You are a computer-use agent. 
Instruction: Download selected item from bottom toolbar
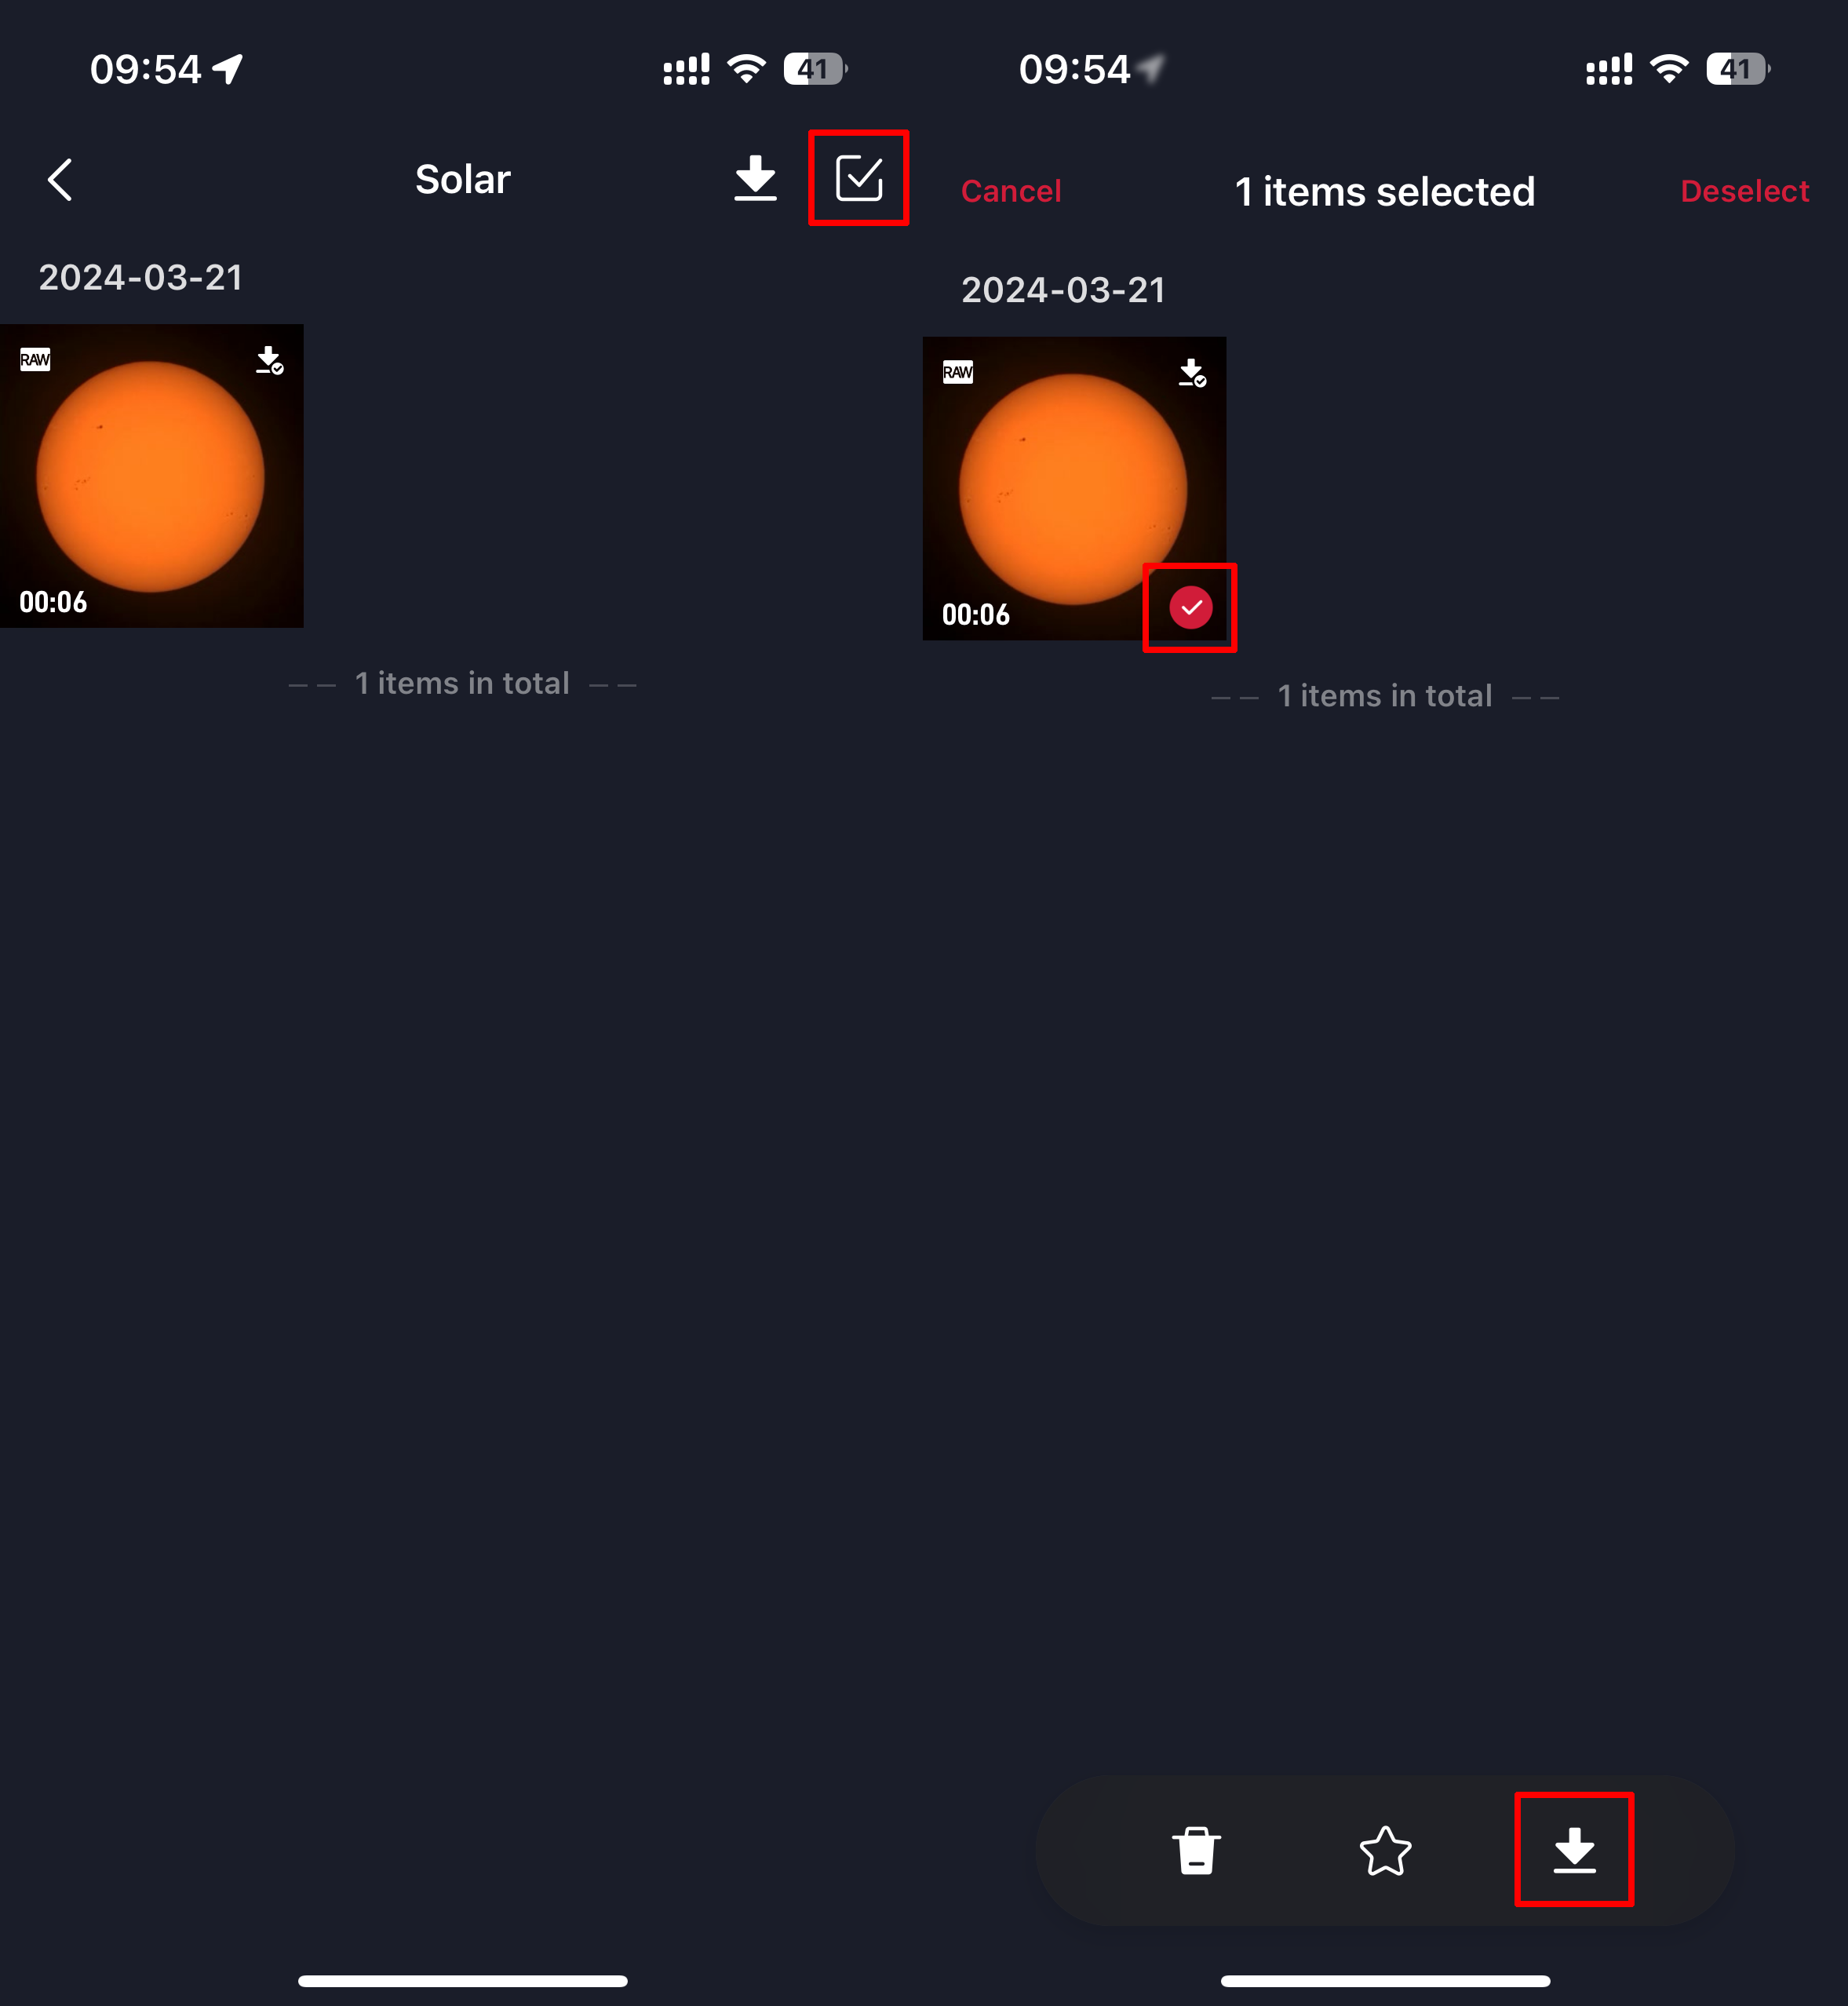pos(1574,1850)
